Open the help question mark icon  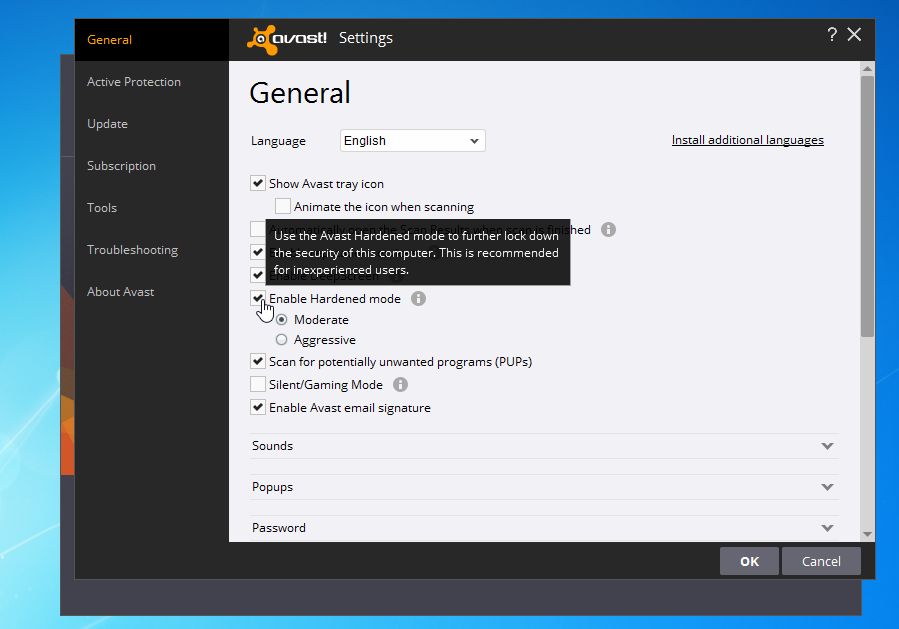click(x=832, y=35)
